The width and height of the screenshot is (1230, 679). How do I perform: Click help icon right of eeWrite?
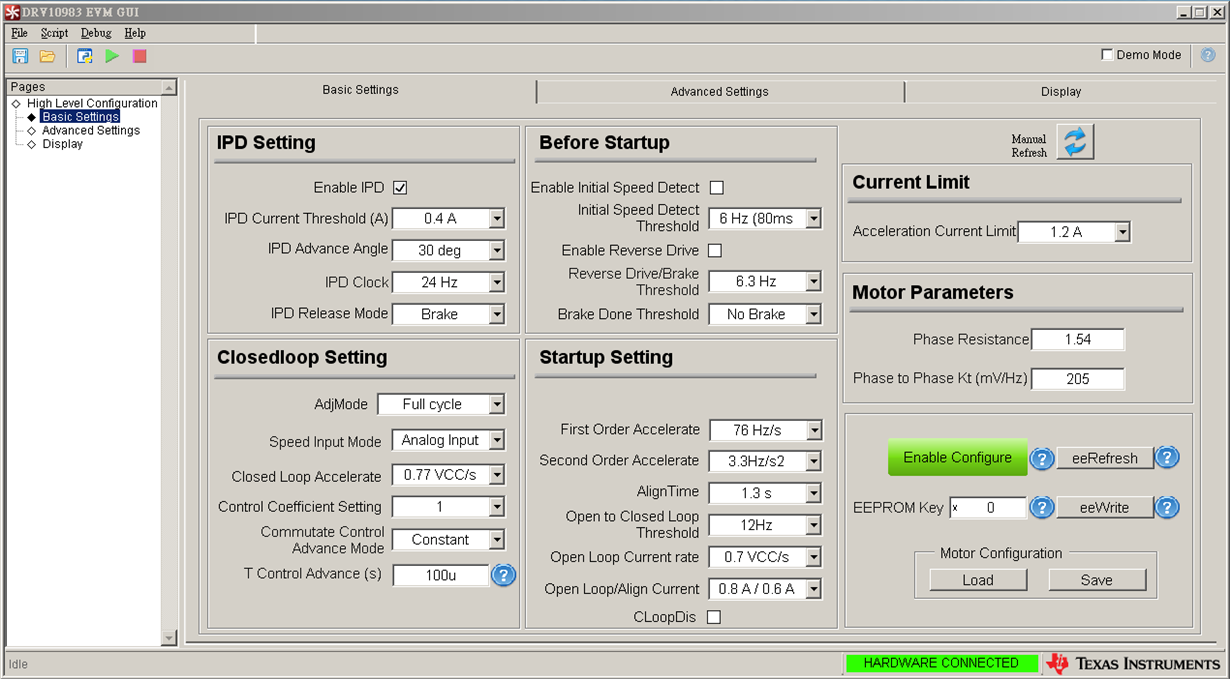point(1167,508)
